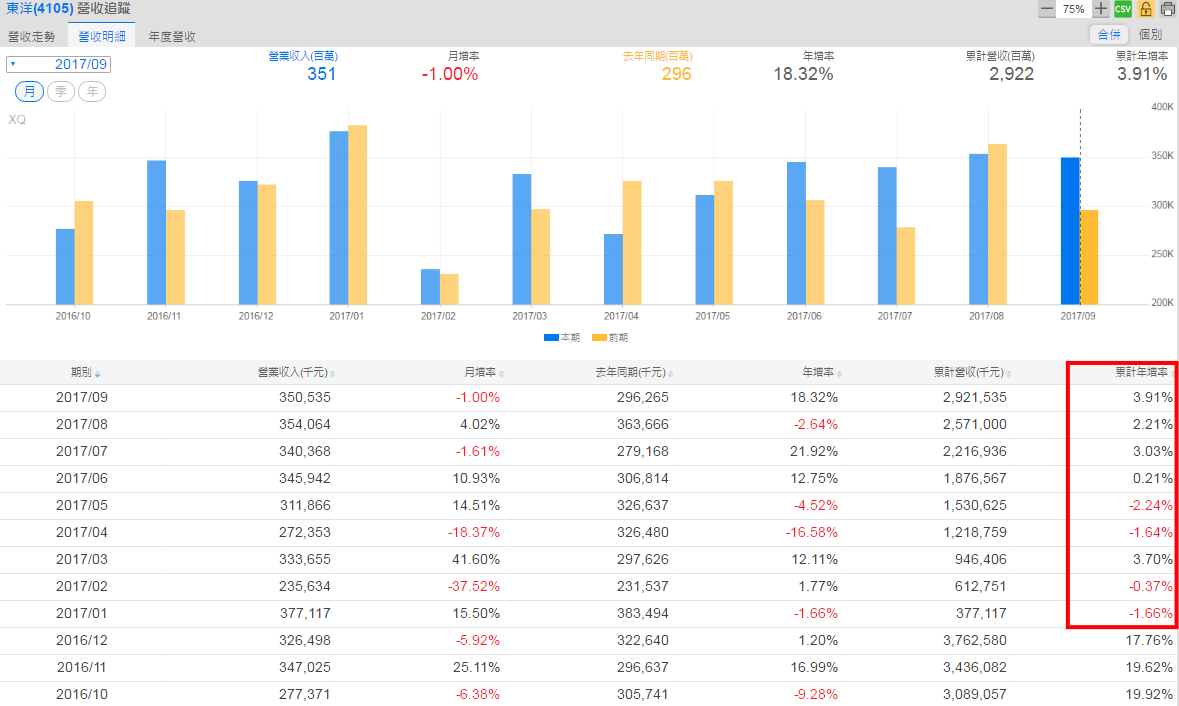1179x706 pixels.
Task: Click cumulative revenue 3,762,580
Action: (974, 641)
